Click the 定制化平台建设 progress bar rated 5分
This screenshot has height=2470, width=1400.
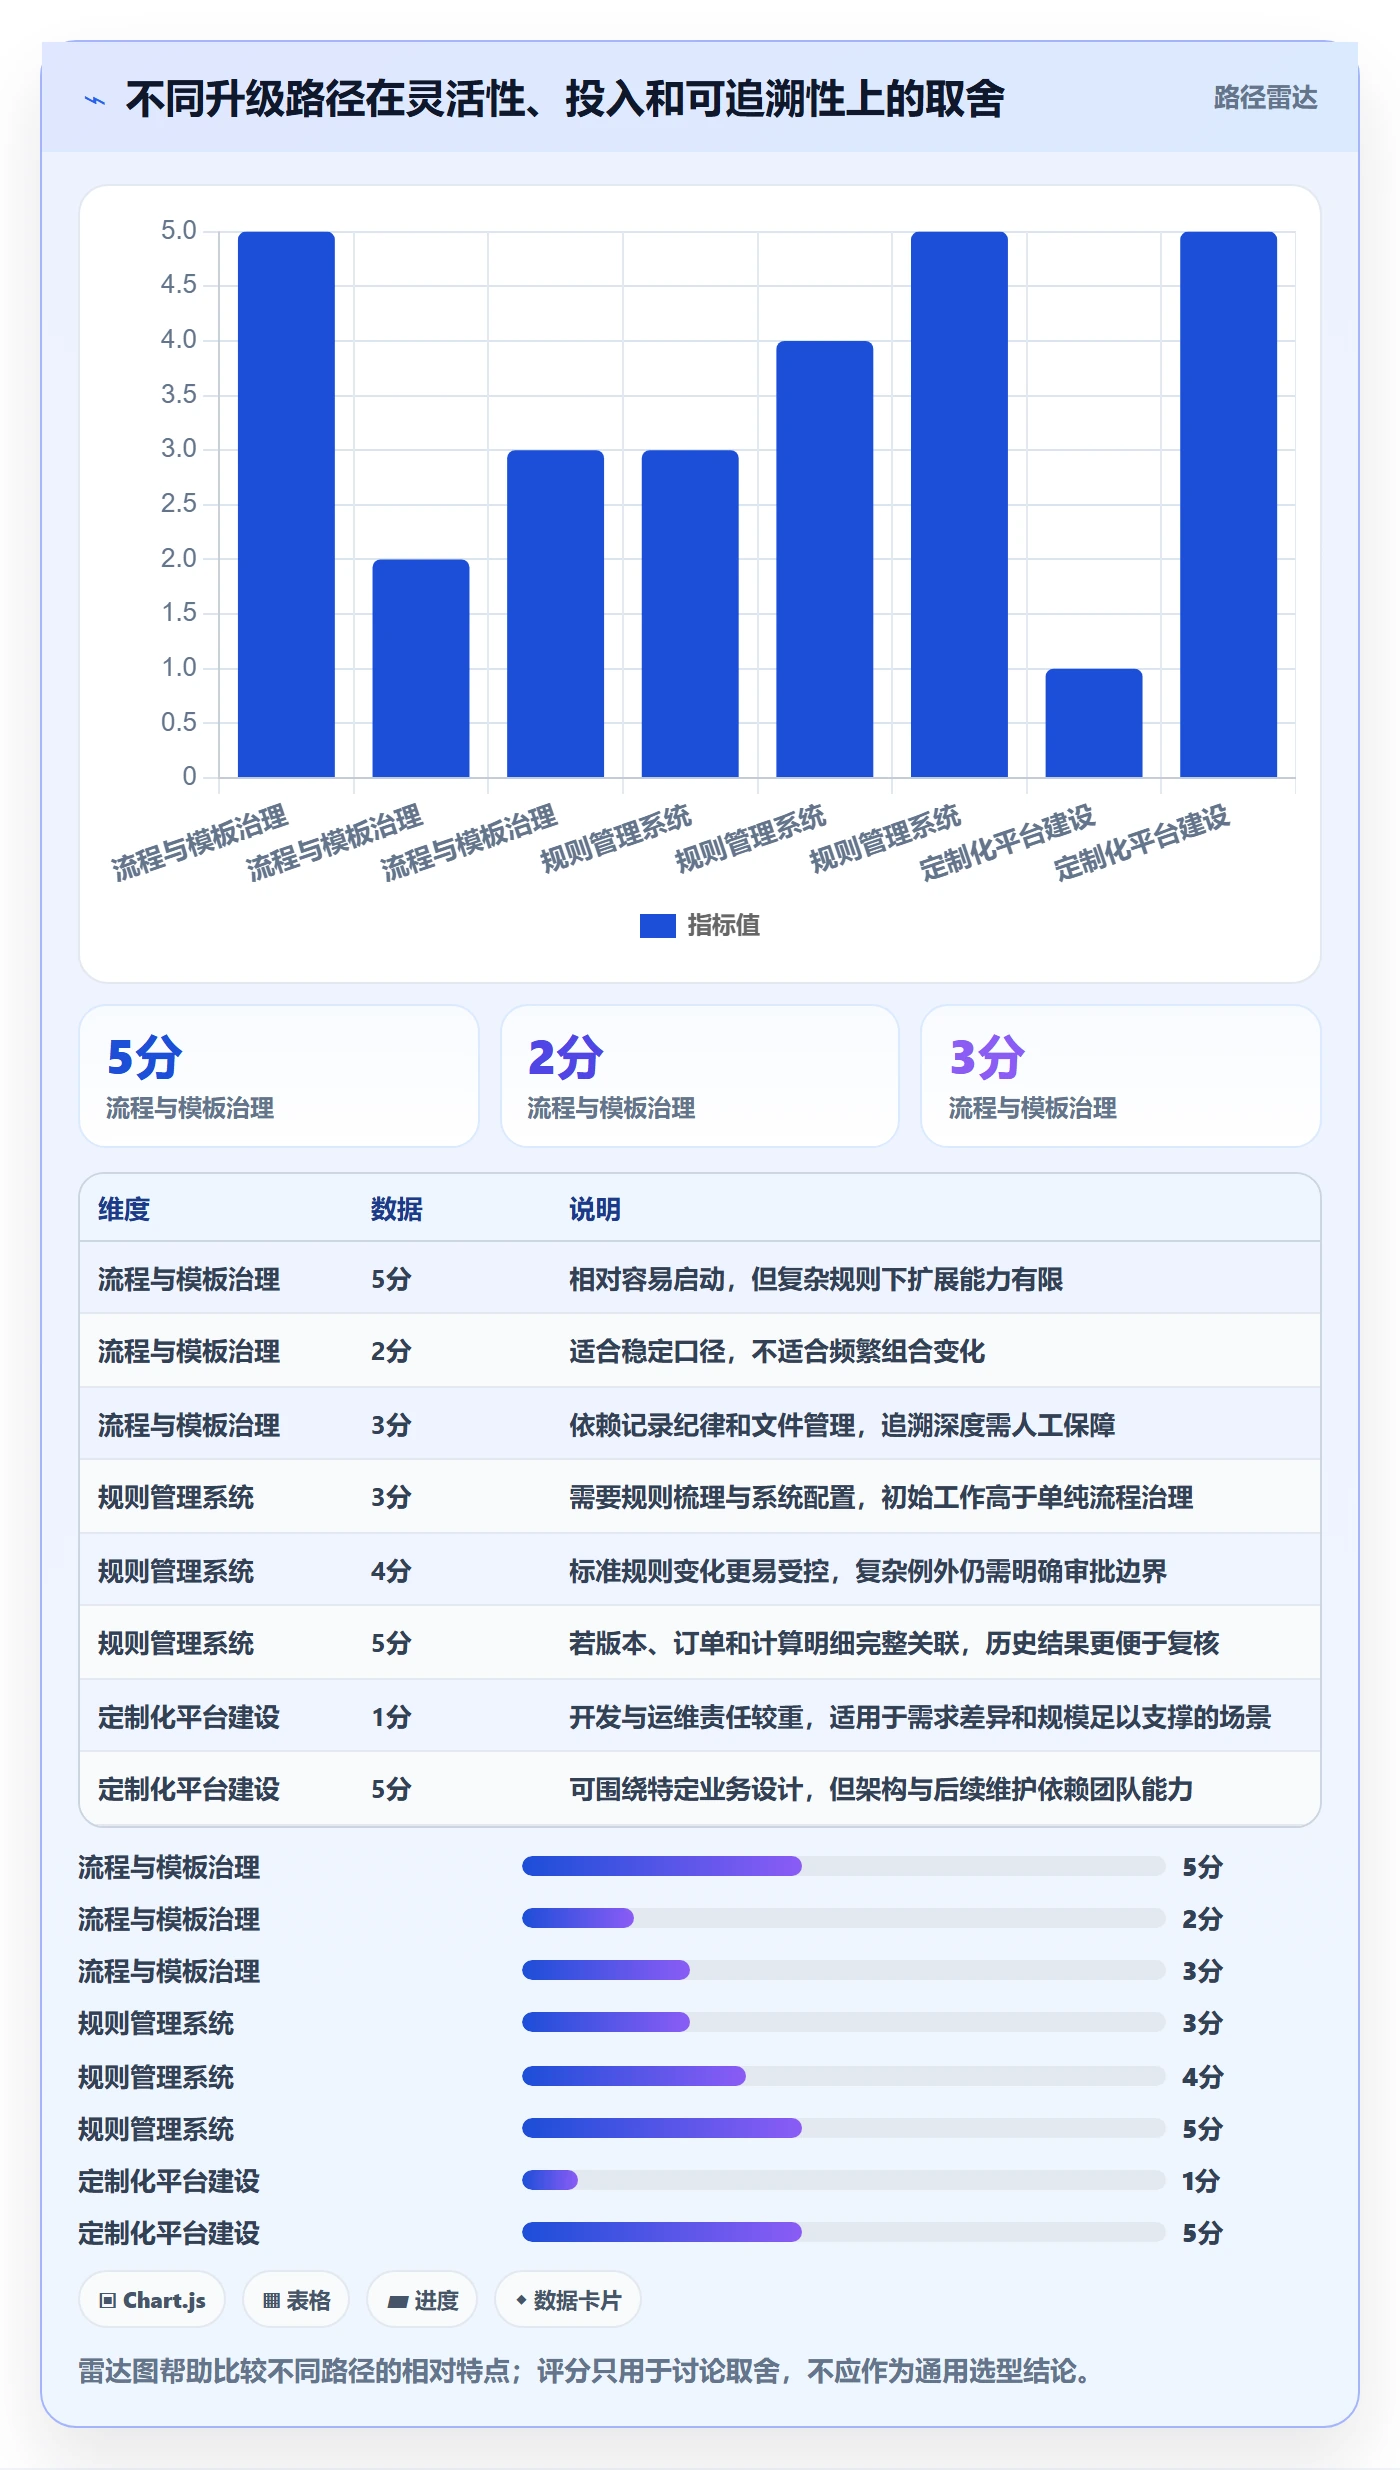click(844, 2232)
